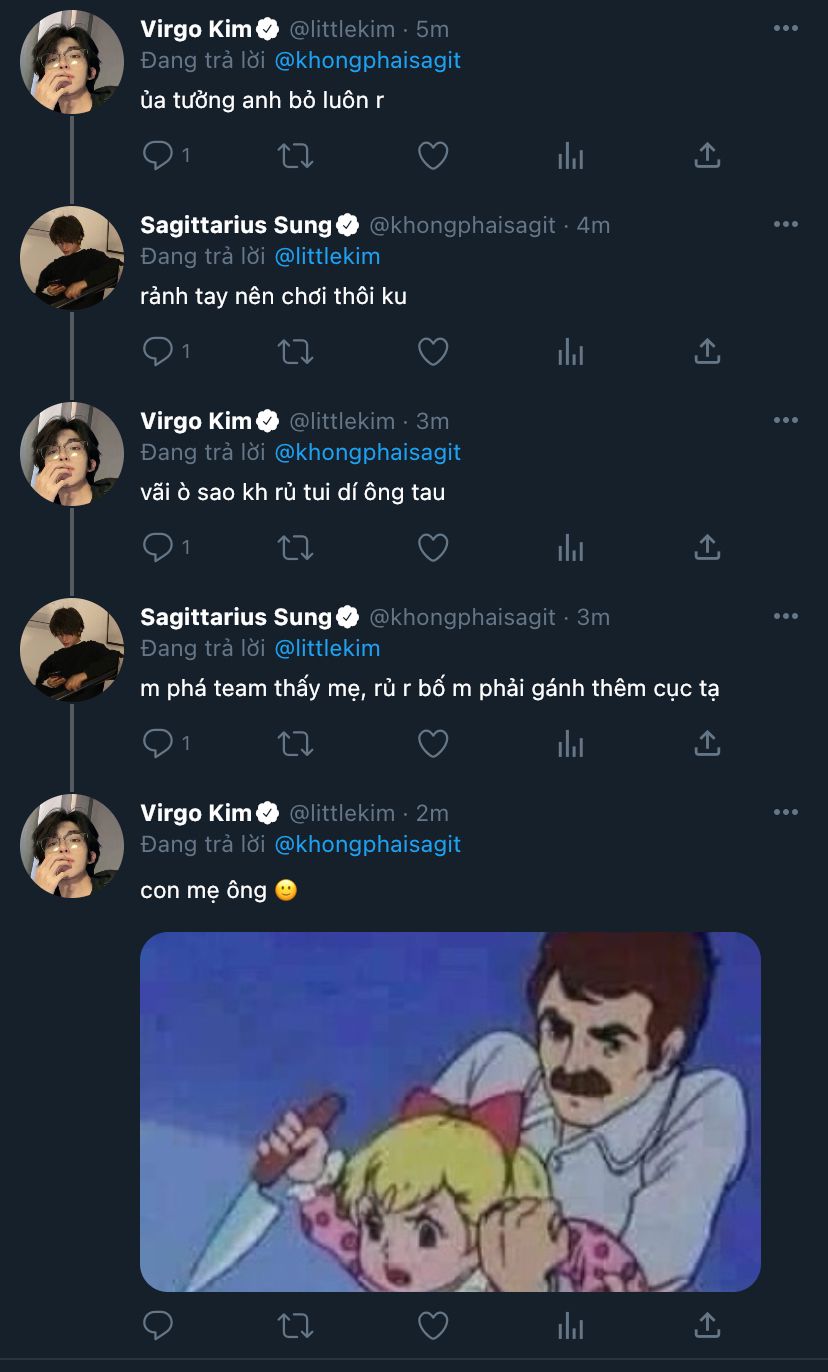
Task: Share the "ủa tưởng anh bỏ luôn r" tweet
Action: point(707,155)
